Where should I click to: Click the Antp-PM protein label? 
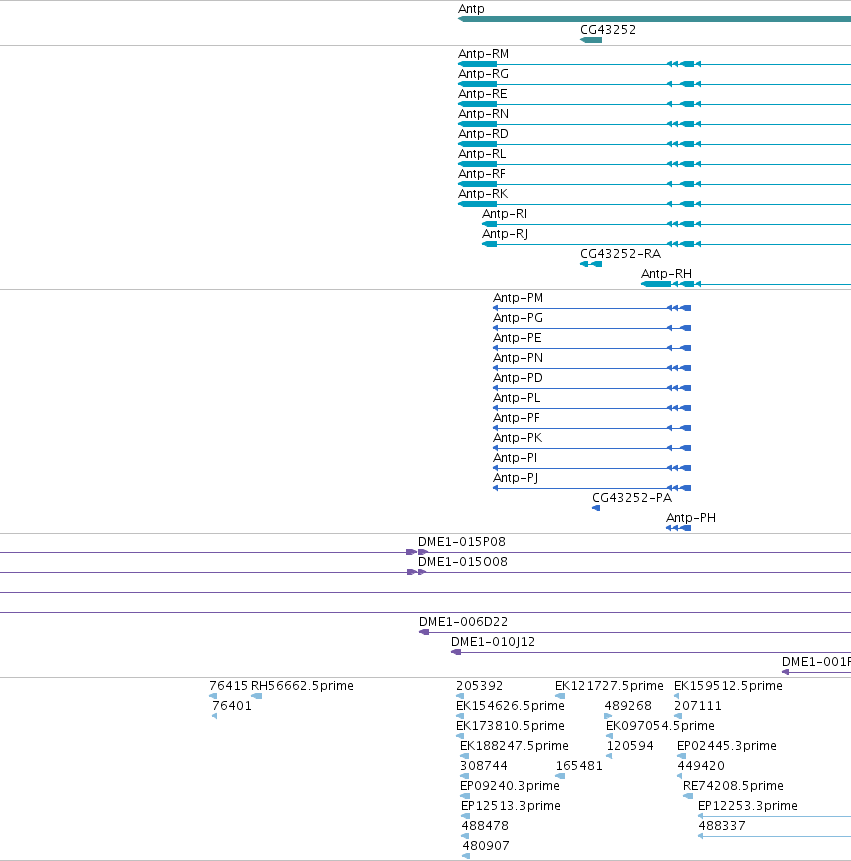[x=518, y=298]
